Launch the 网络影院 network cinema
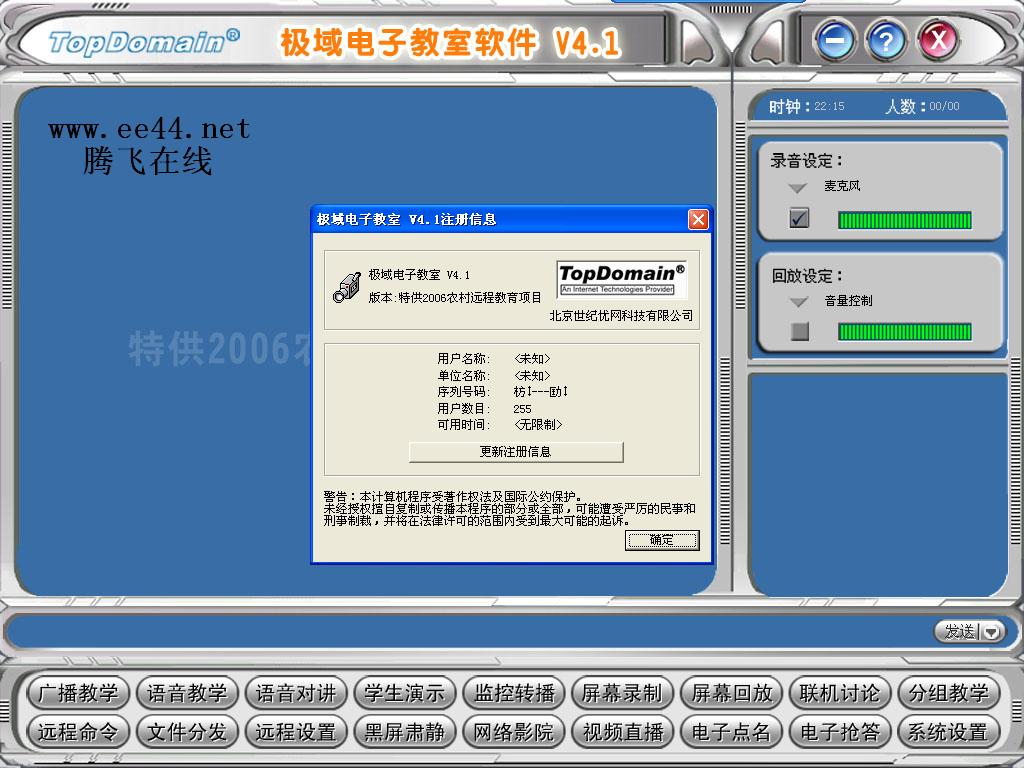Image resolution: width=1024 pixels, height=768 pixels. (514, 731)
